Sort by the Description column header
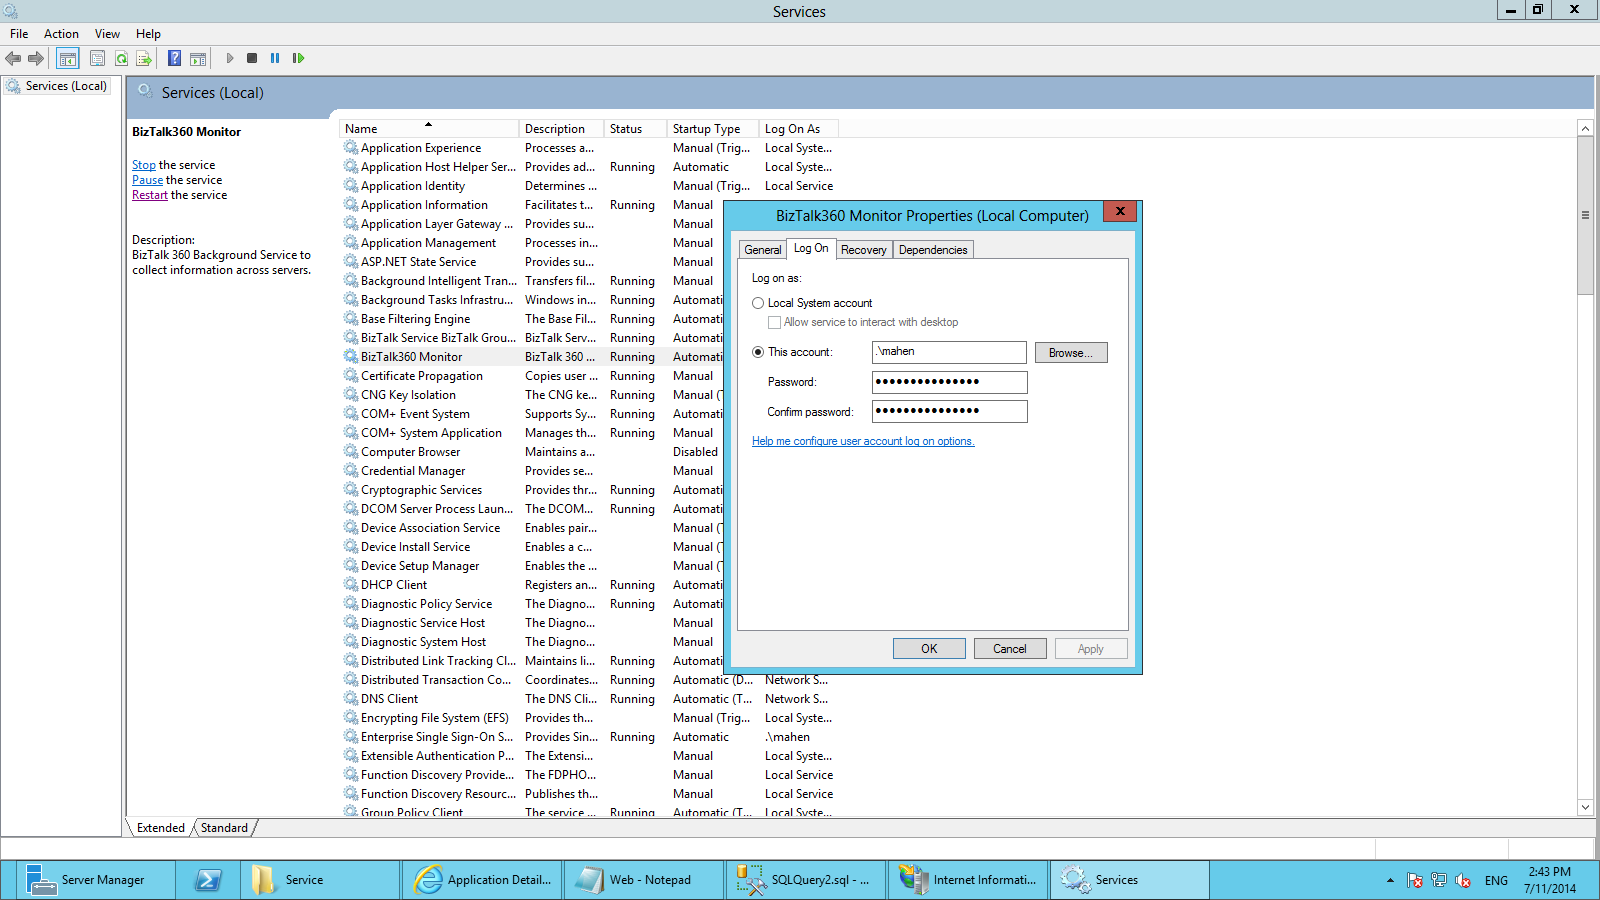Image resolution: width=1600 pixels, height=900 pixels. [561, 129]
